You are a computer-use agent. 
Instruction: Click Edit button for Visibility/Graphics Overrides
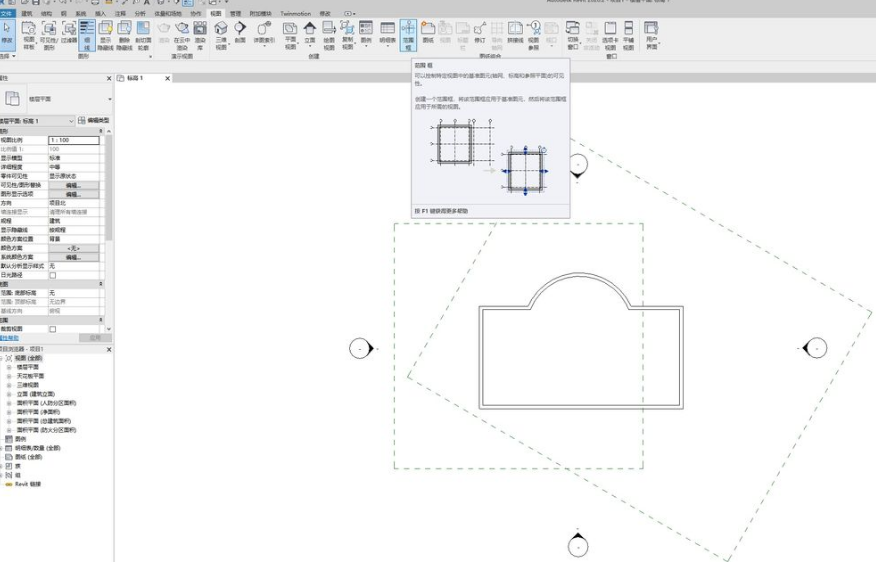point(73,185)
